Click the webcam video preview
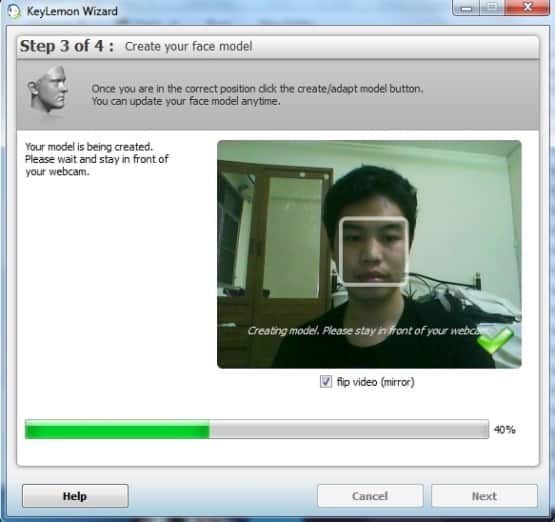This screenshot has height=522, width=555. [x=369, y=254]
